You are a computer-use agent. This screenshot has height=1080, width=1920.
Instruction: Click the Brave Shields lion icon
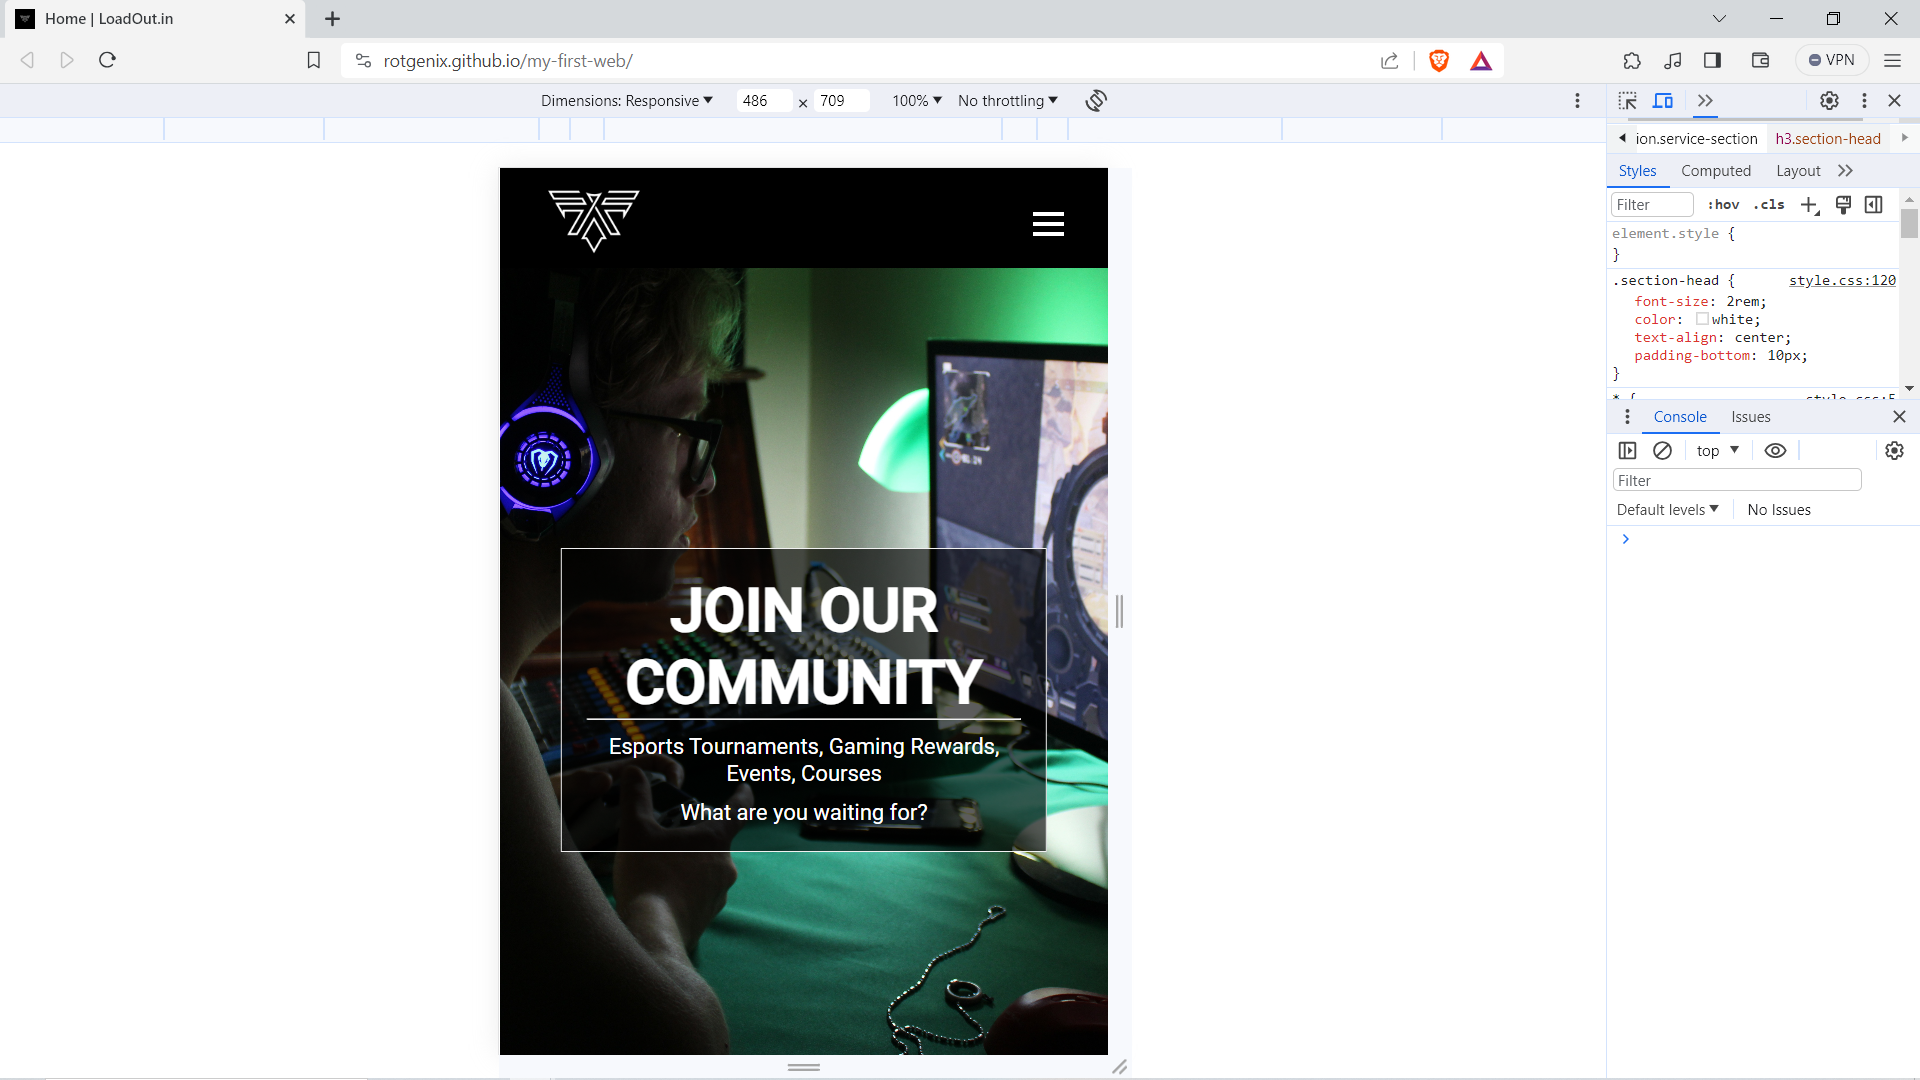click(1439, 61)
